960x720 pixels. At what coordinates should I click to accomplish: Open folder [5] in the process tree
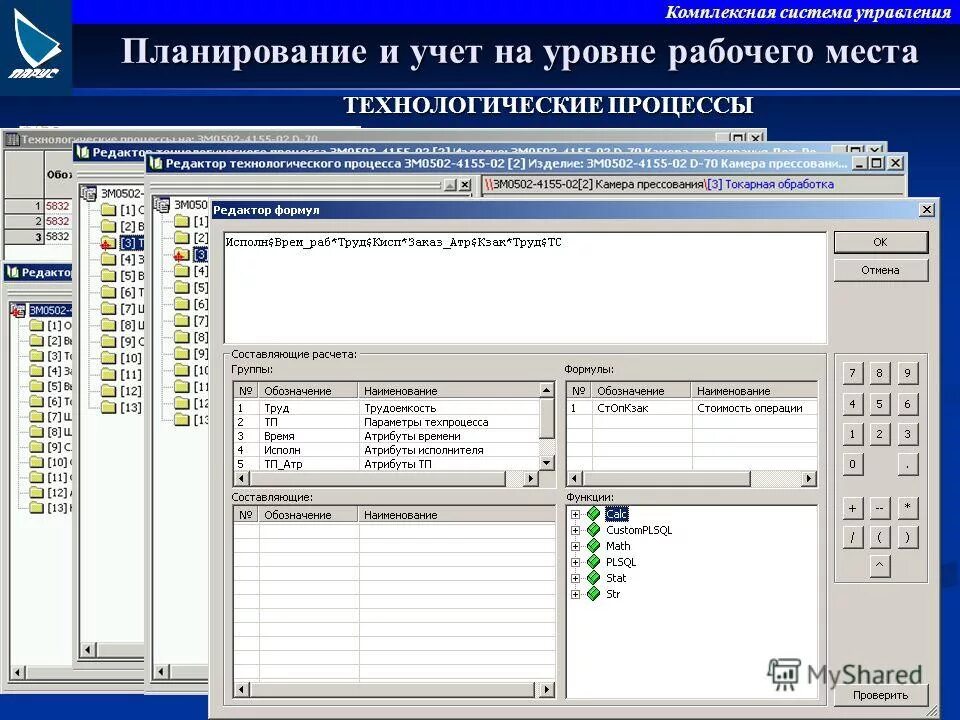36,385
